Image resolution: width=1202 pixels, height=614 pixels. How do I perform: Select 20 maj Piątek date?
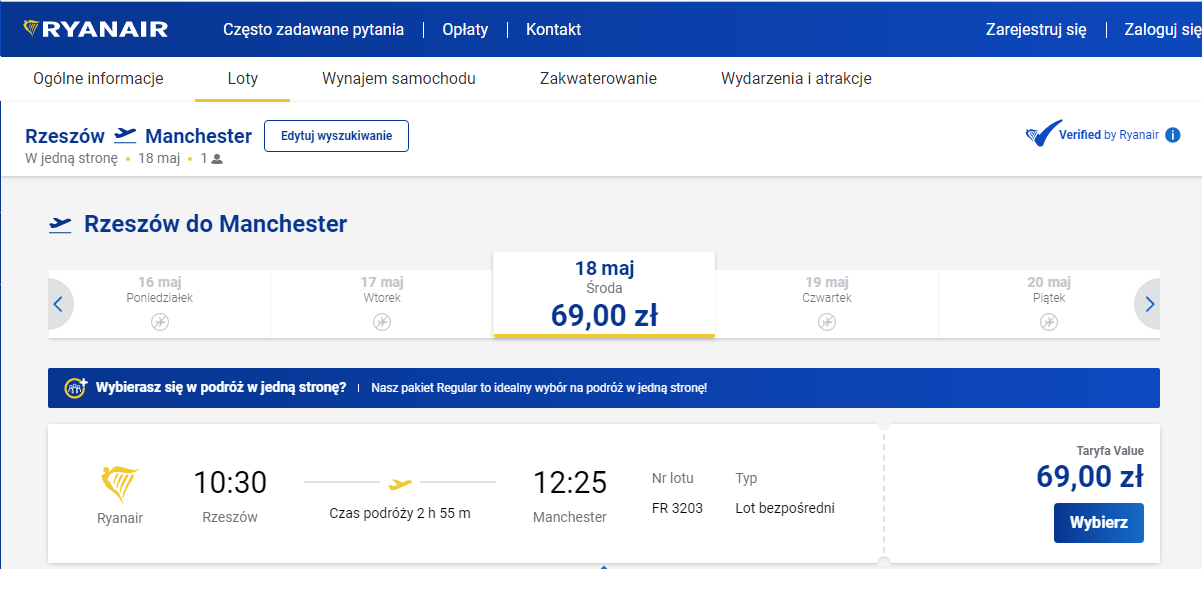click(x=1049, y=304)
